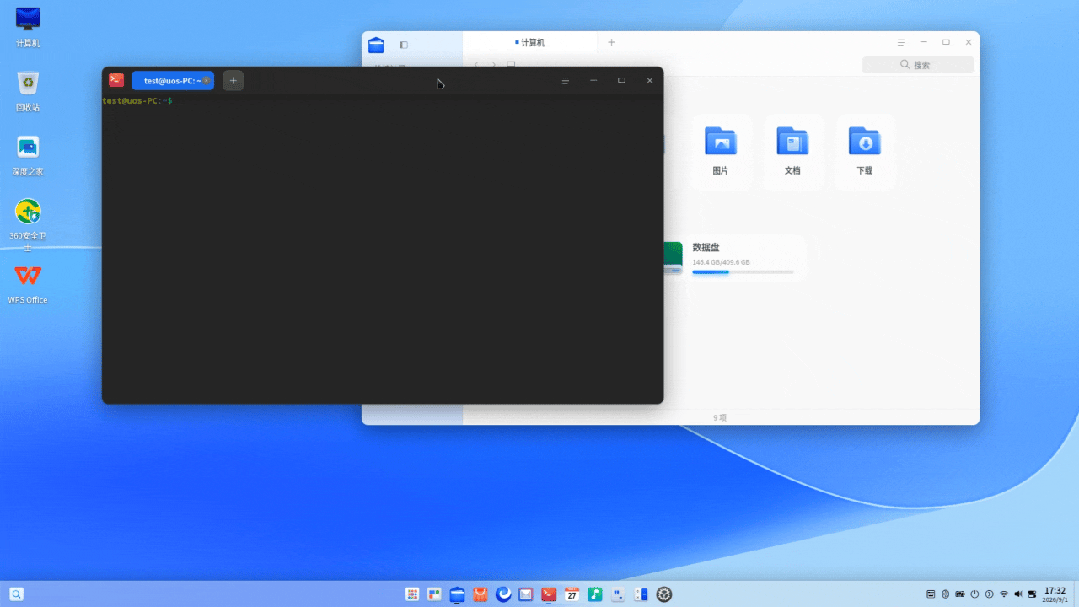Open the Wi-Fi network tray icon
Image resolution: width=1079 pixels, height=607 pixels.
pyautogui.click(x=1004, y=595)
